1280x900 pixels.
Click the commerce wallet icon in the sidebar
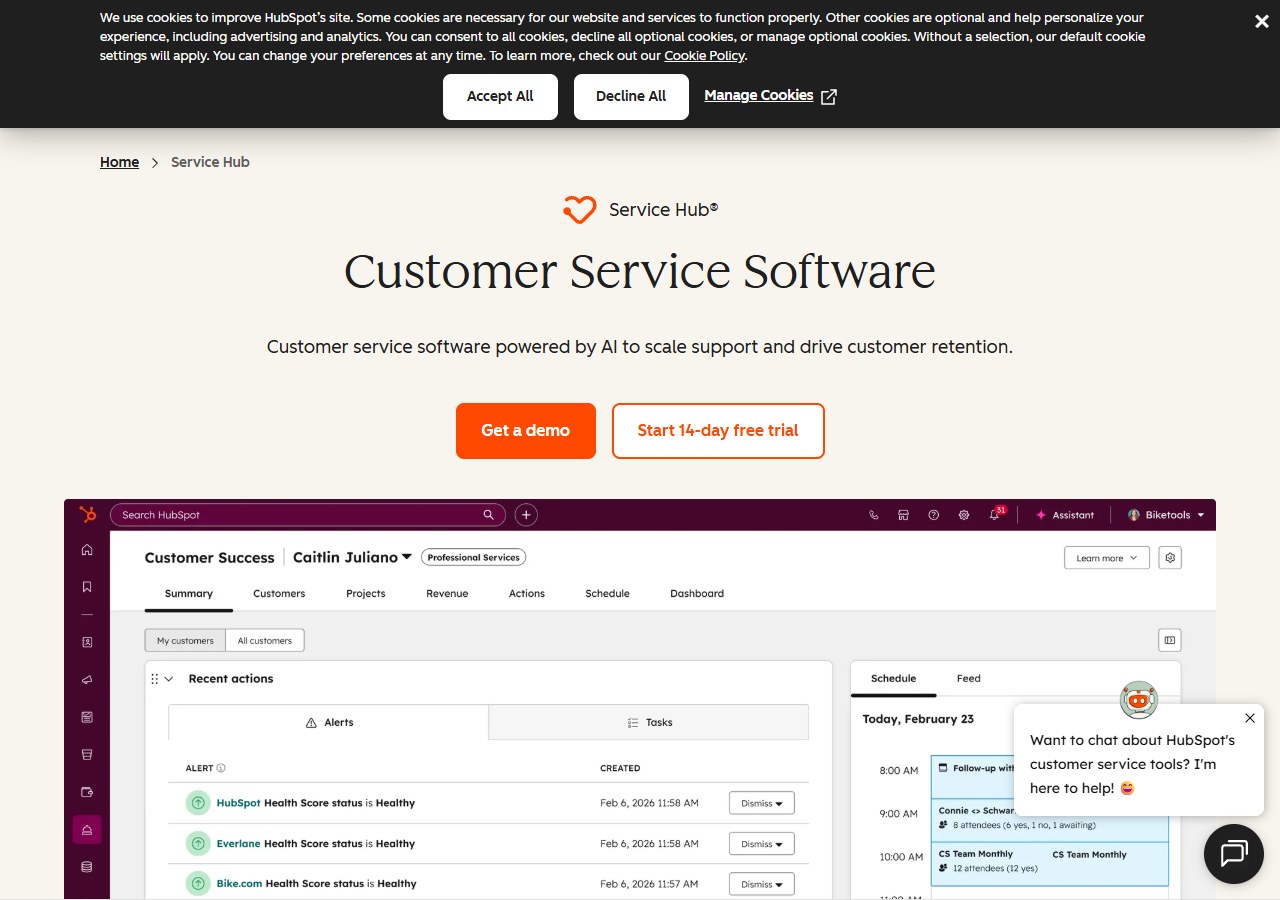tap(87, 792)
